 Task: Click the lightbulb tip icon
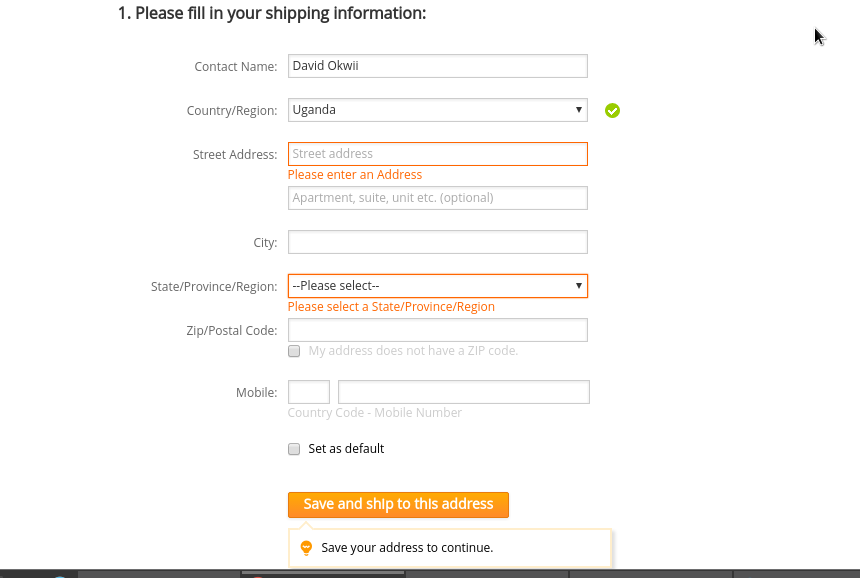point(306,548)
